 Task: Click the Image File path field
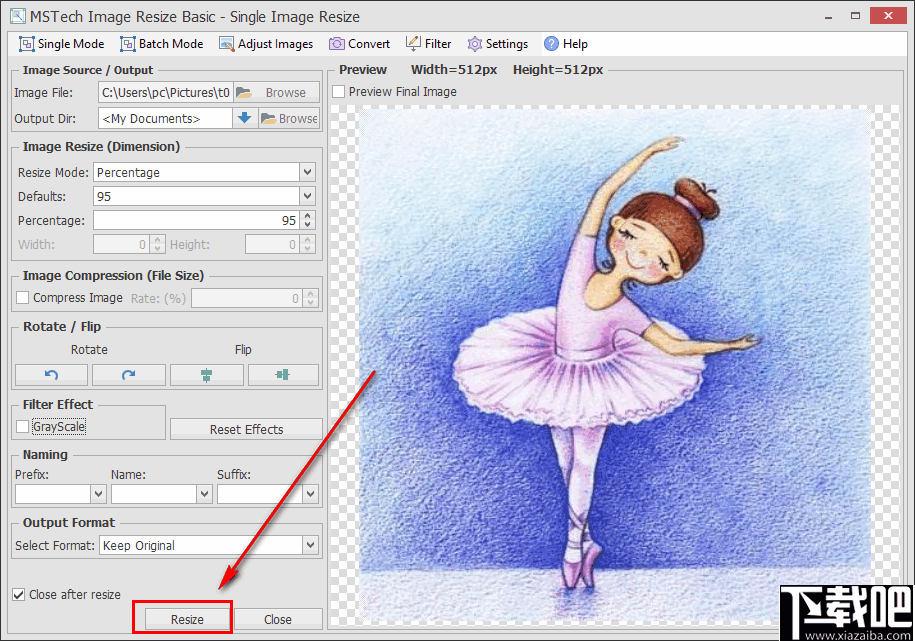click(166, 92)
